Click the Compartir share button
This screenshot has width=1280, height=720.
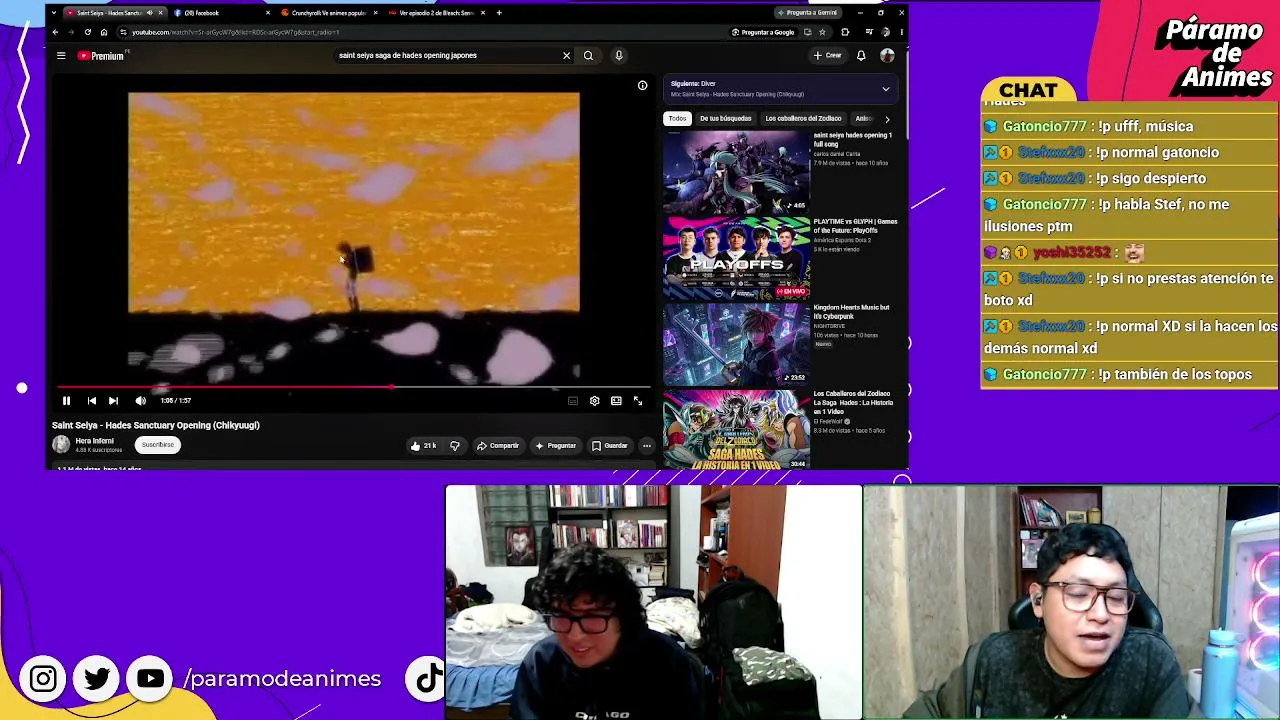497,446
